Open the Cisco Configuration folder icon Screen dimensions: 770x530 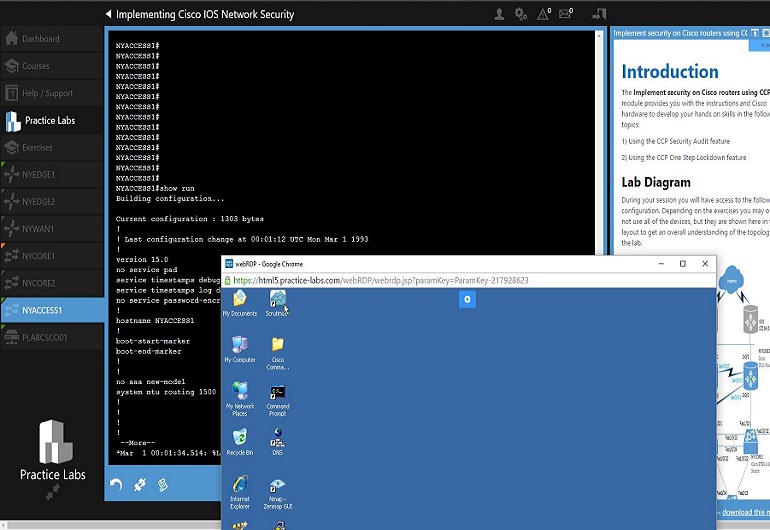pos(277,353)
